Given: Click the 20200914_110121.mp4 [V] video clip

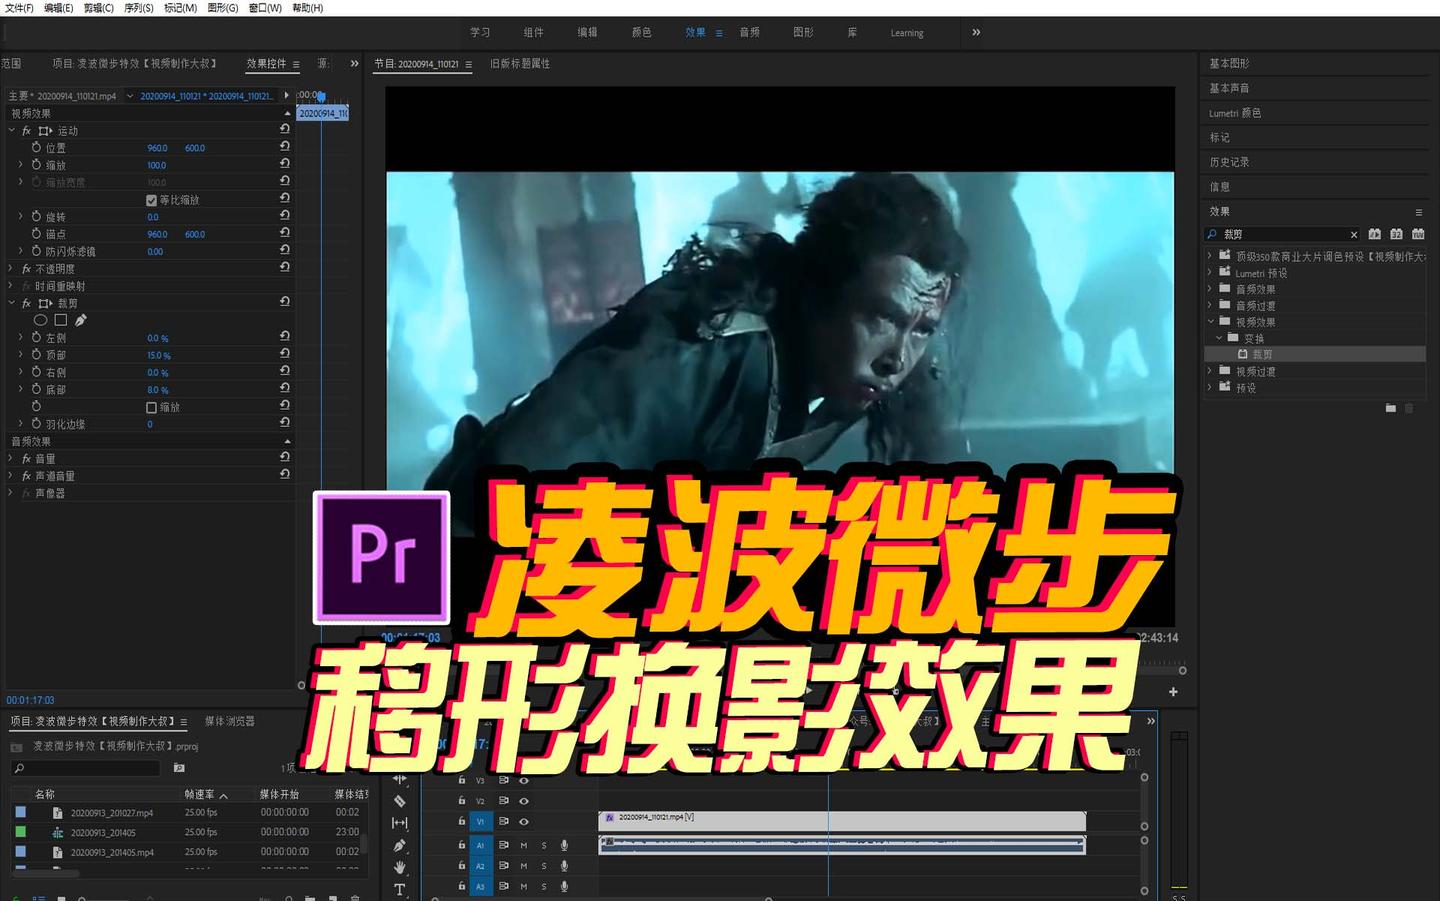Looking at the screenshot, I should (x=842, y=821).
